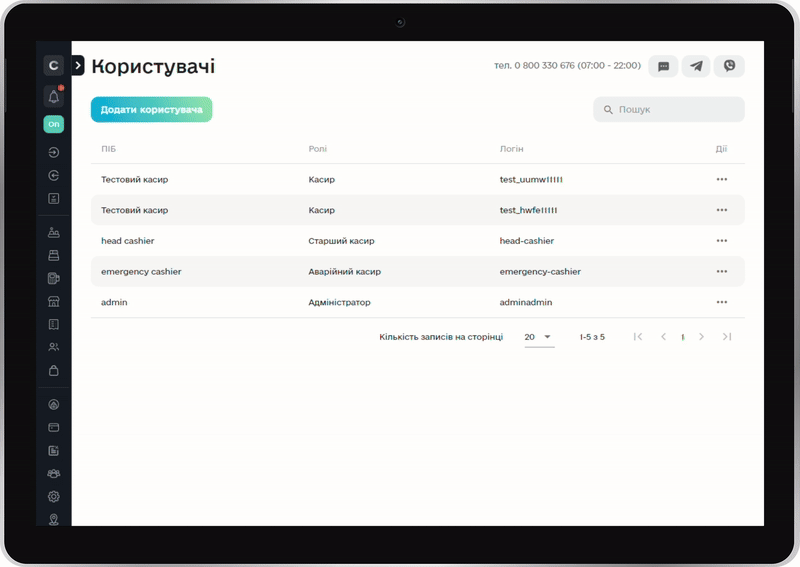800x567 pixels.
Task: Click the sidebar arrow-into-circle sign-in icon
Action: 54,152
